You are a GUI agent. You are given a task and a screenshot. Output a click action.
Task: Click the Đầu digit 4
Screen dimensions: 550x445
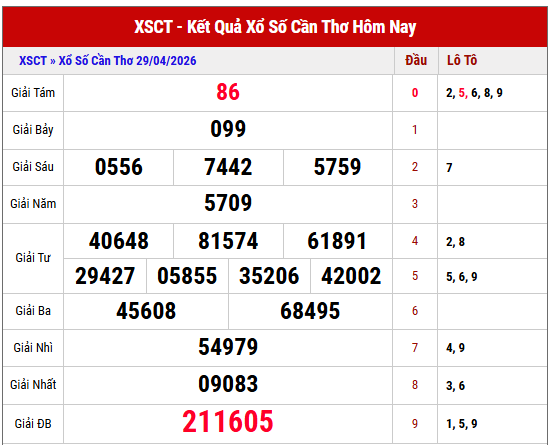[415, 241]
